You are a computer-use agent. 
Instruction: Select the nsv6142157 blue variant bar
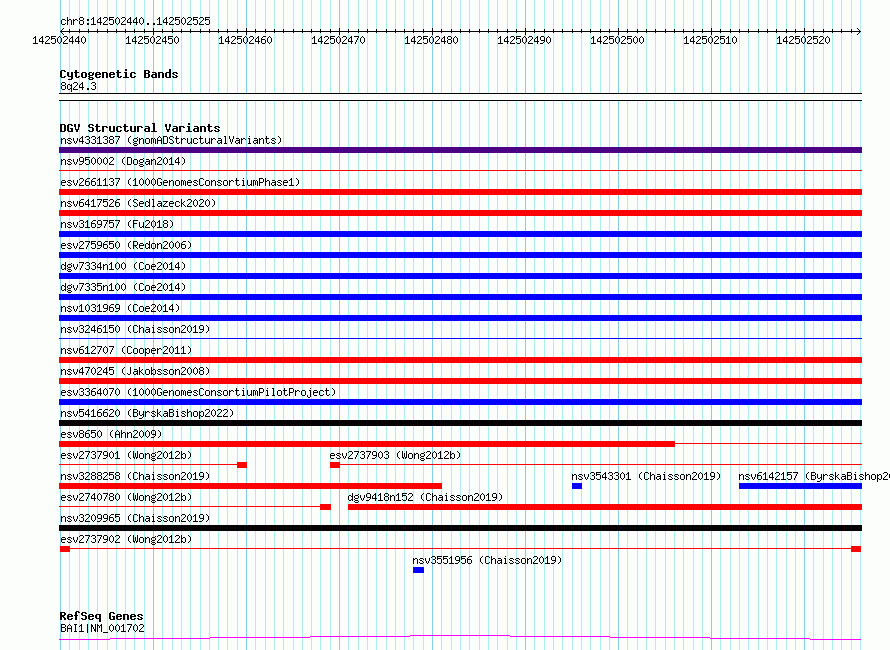(x=799, y=486)
